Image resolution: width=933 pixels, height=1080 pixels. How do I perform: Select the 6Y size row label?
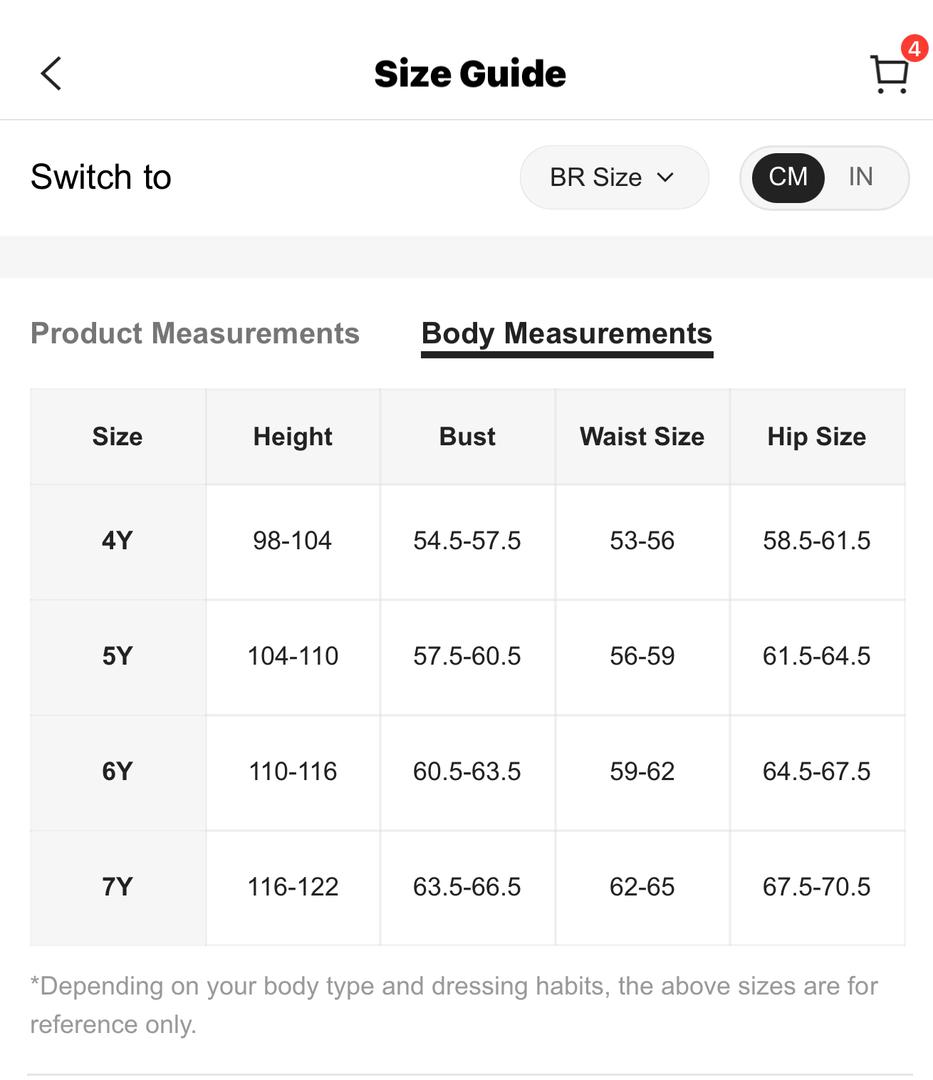pos(117,772)
